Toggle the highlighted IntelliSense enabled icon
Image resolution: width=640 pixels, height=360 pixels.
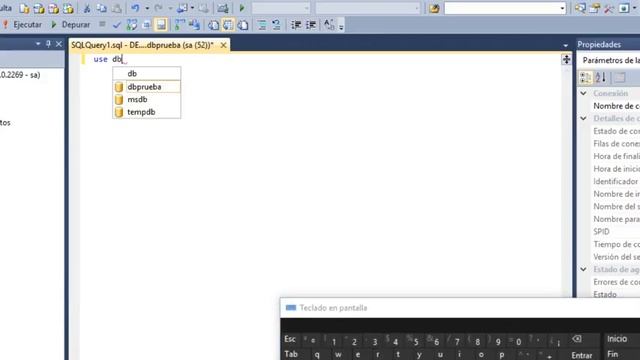pos(162,25)
